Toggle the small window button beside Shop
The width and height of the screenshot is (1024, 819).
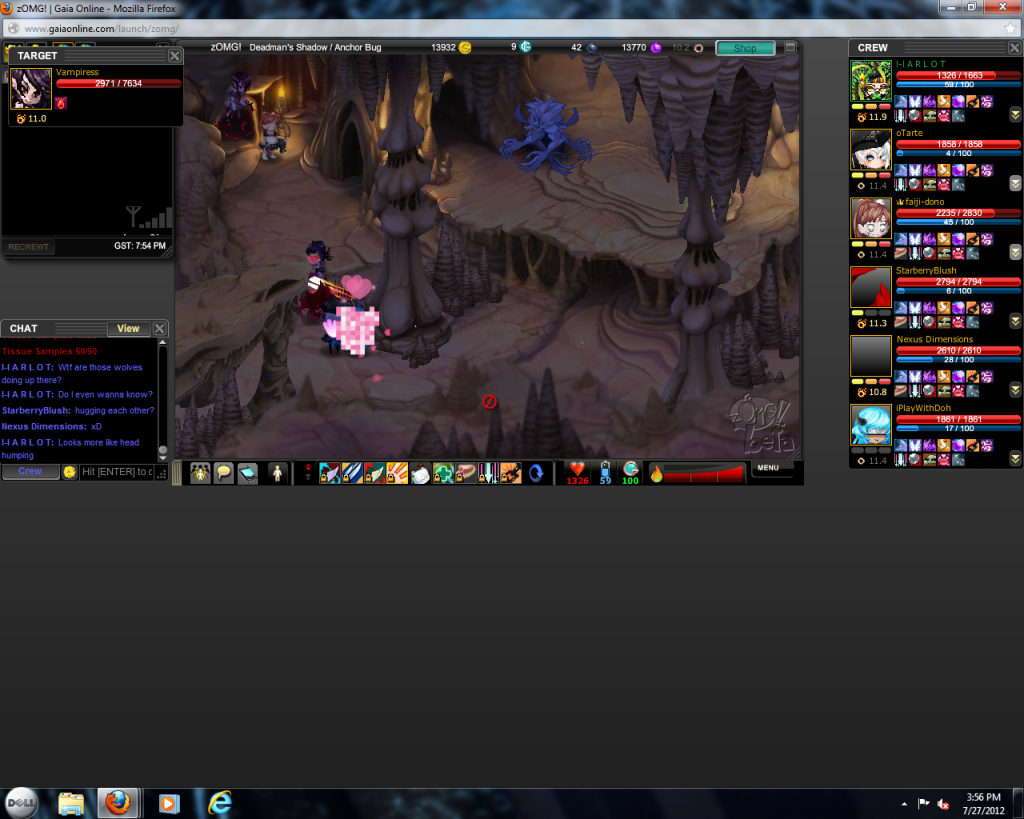(790, 48)
